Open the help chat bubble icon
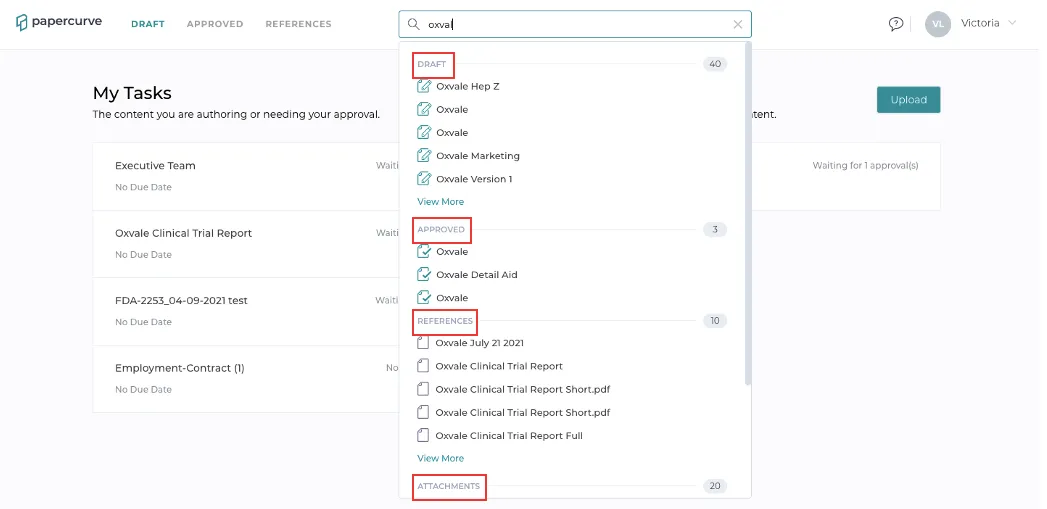Image resolution: width=1047 pixels, height=509 pixels. (895, 23)
